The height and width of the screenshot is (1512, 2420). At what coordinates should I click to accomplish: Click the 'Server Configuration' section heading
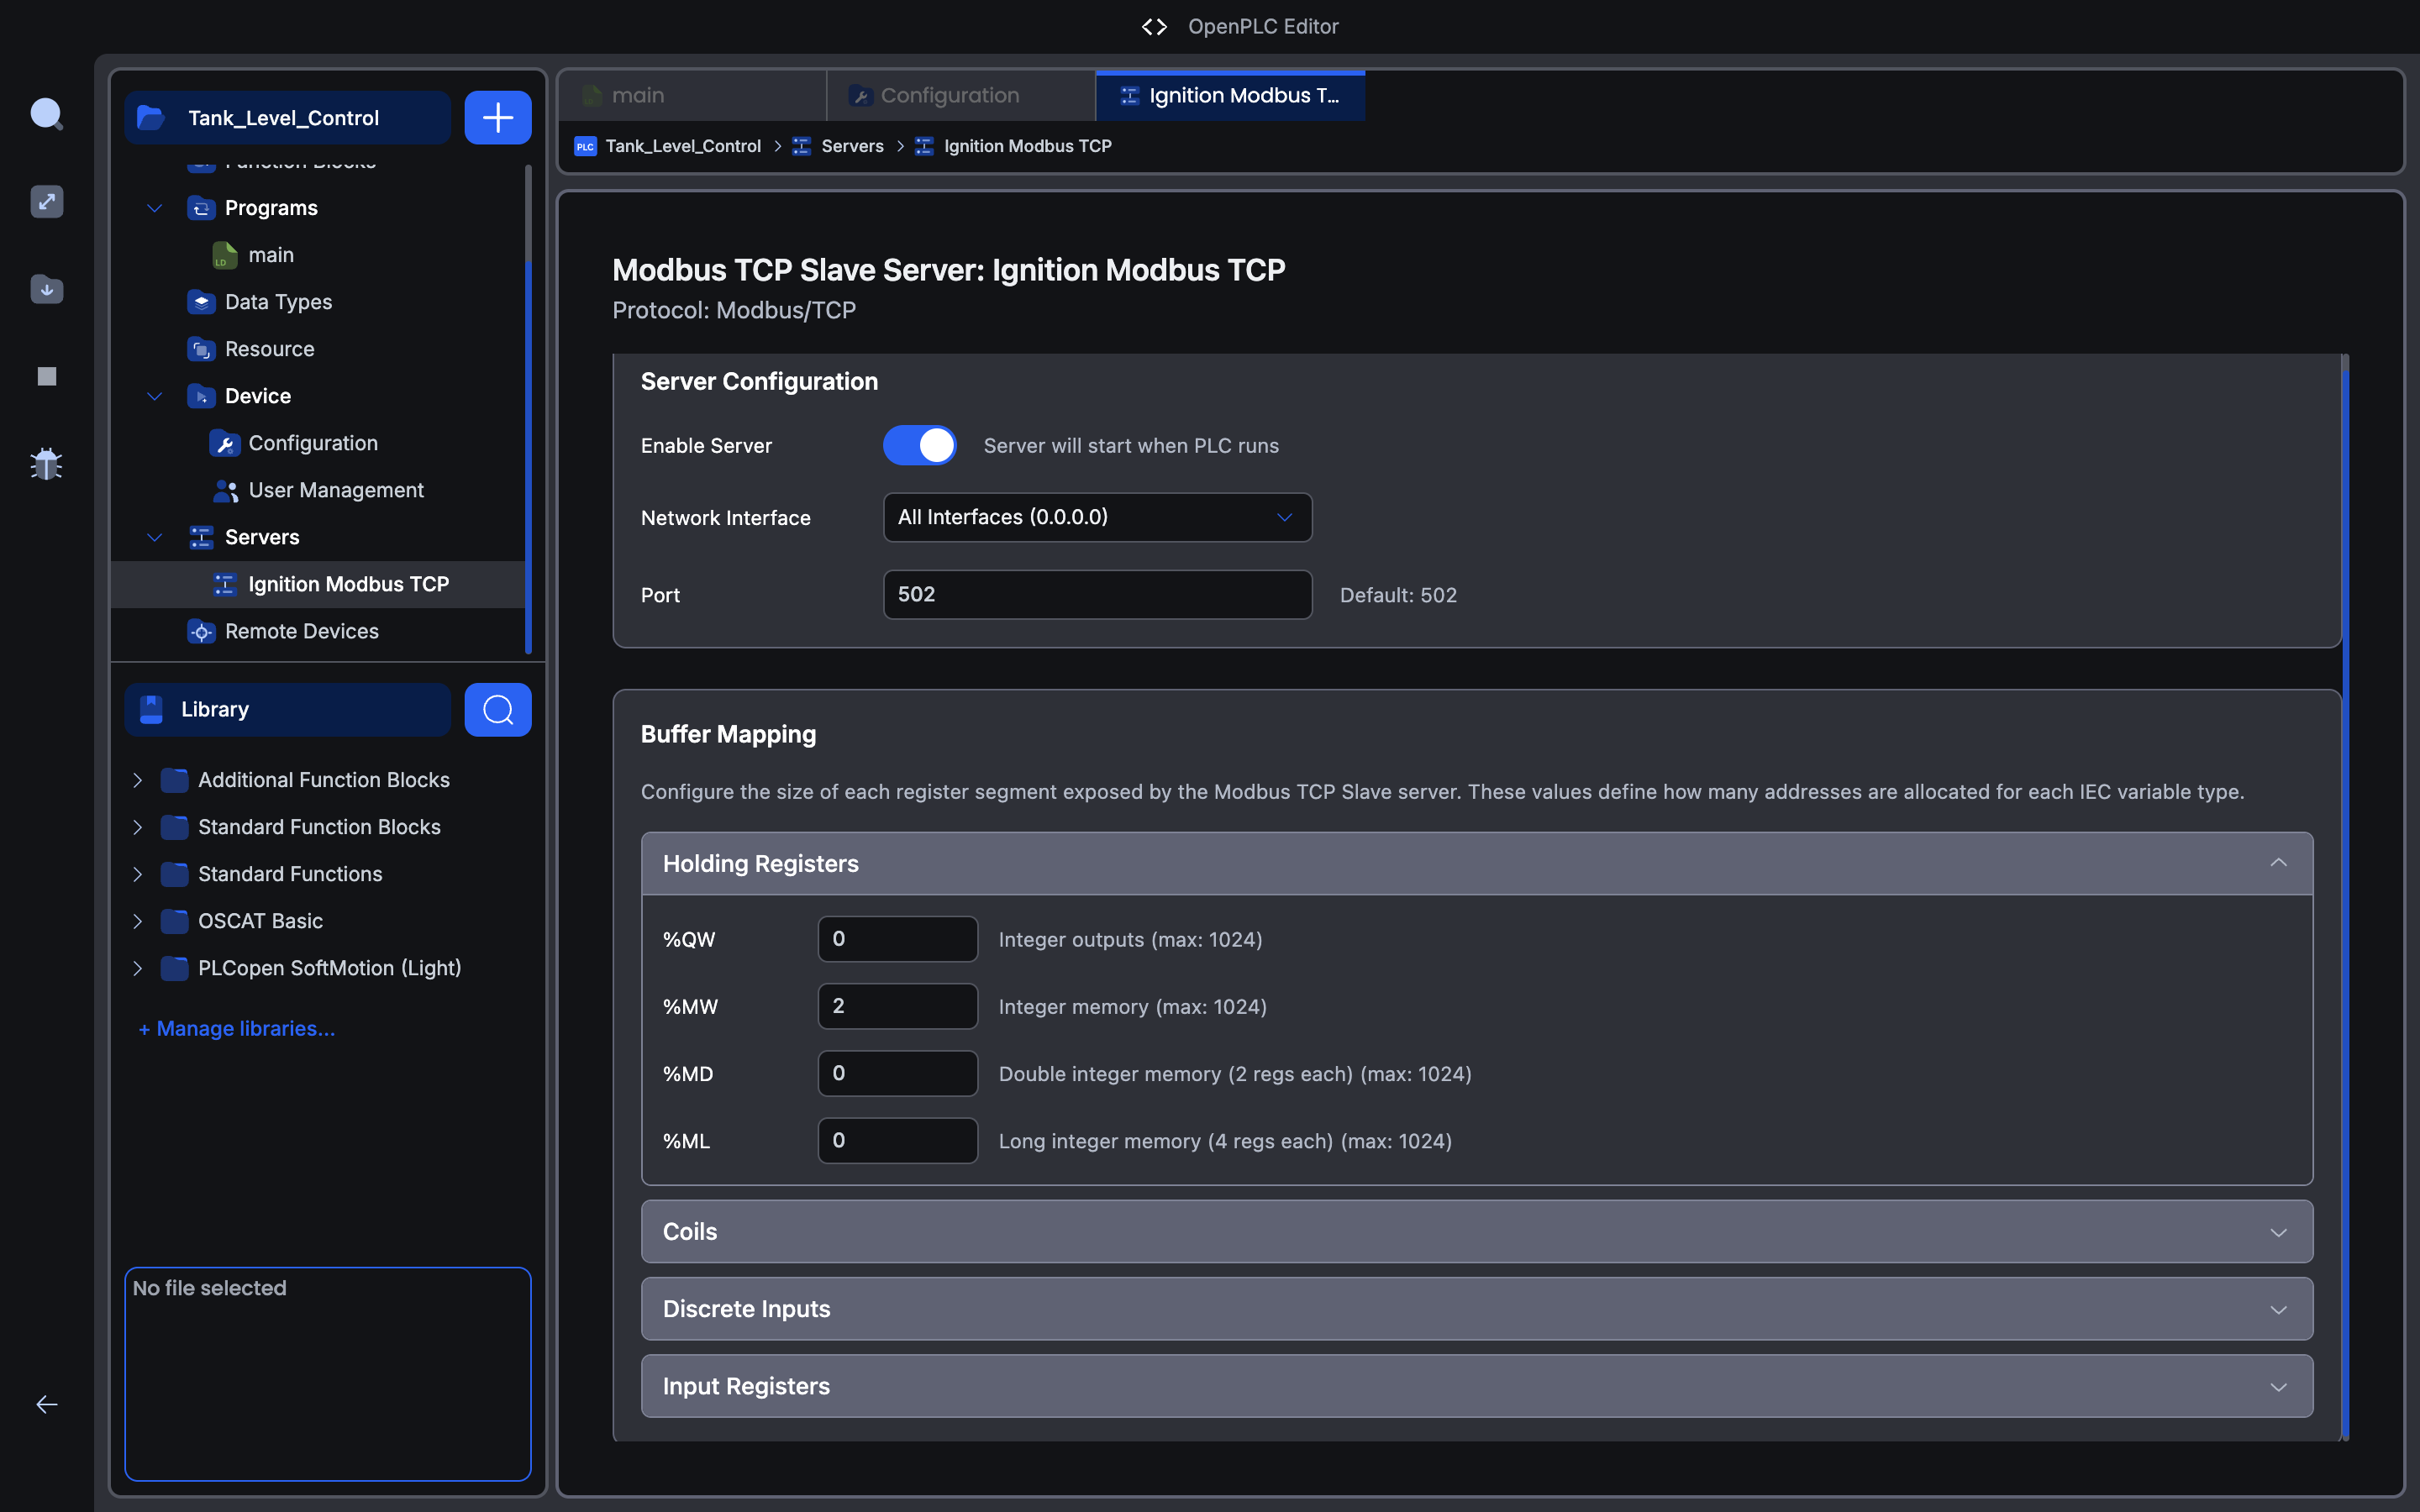pyautogui.click(x=759, y=381)
